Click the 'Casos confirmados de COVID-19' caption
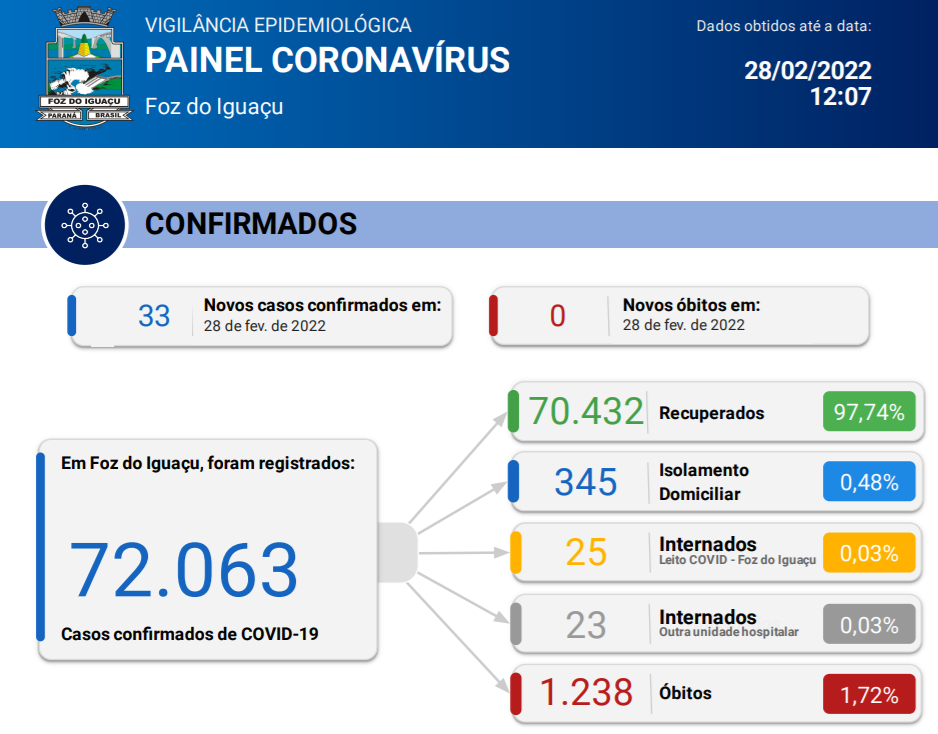 (x=190, y=634)
